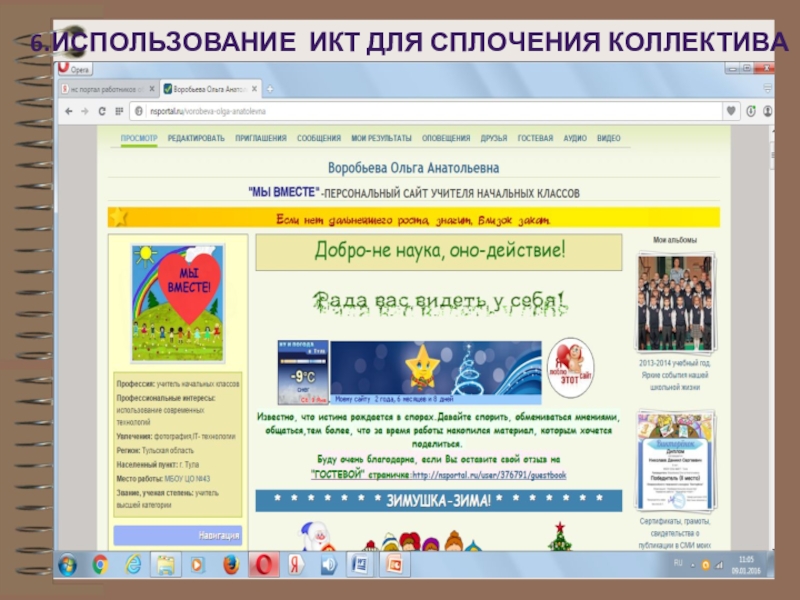
Task: Switch to the PowerPoint taskbar button
Action: click(394, 565)
